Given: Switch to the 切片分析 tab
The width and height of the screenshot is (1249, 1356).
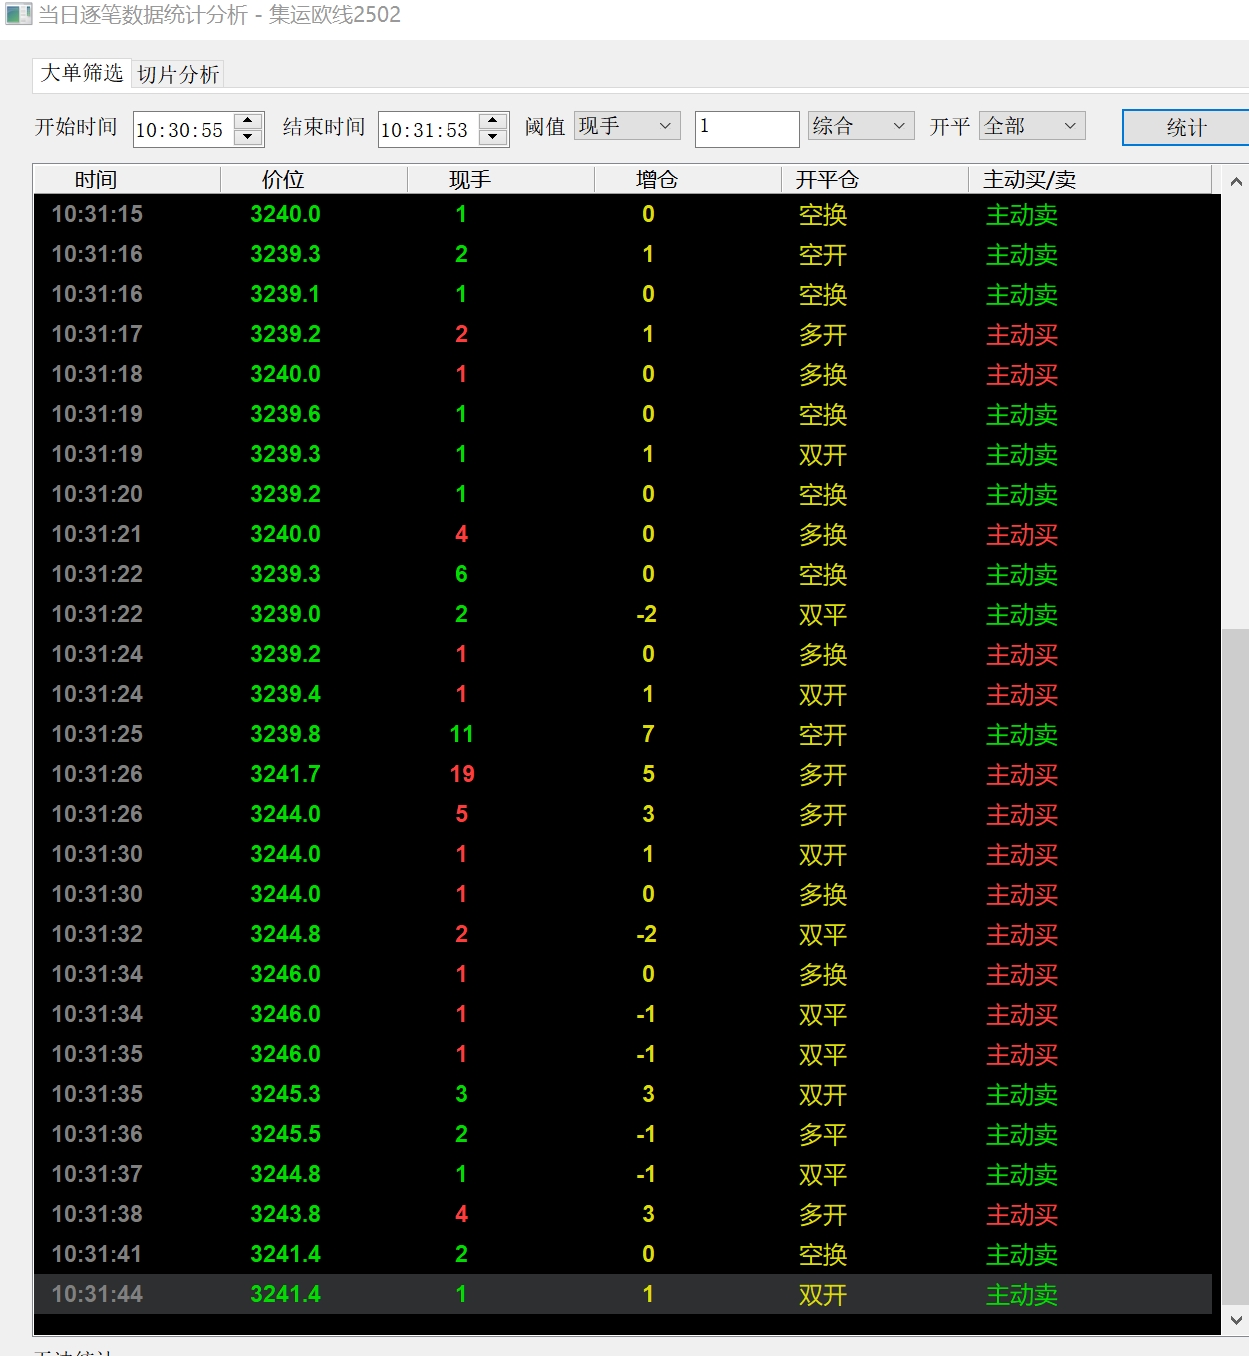Looking at the screenshot, I should (178, 74).
